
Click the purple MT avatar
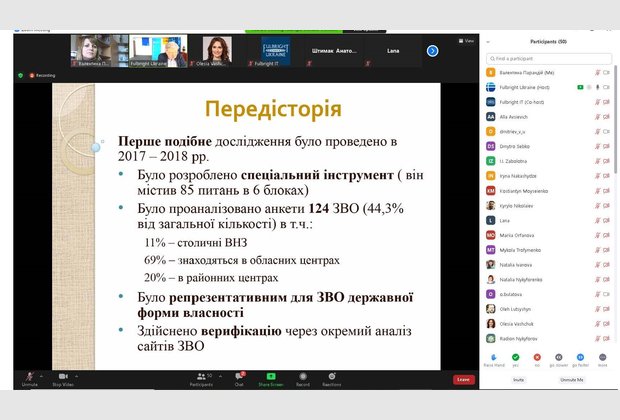491,250
